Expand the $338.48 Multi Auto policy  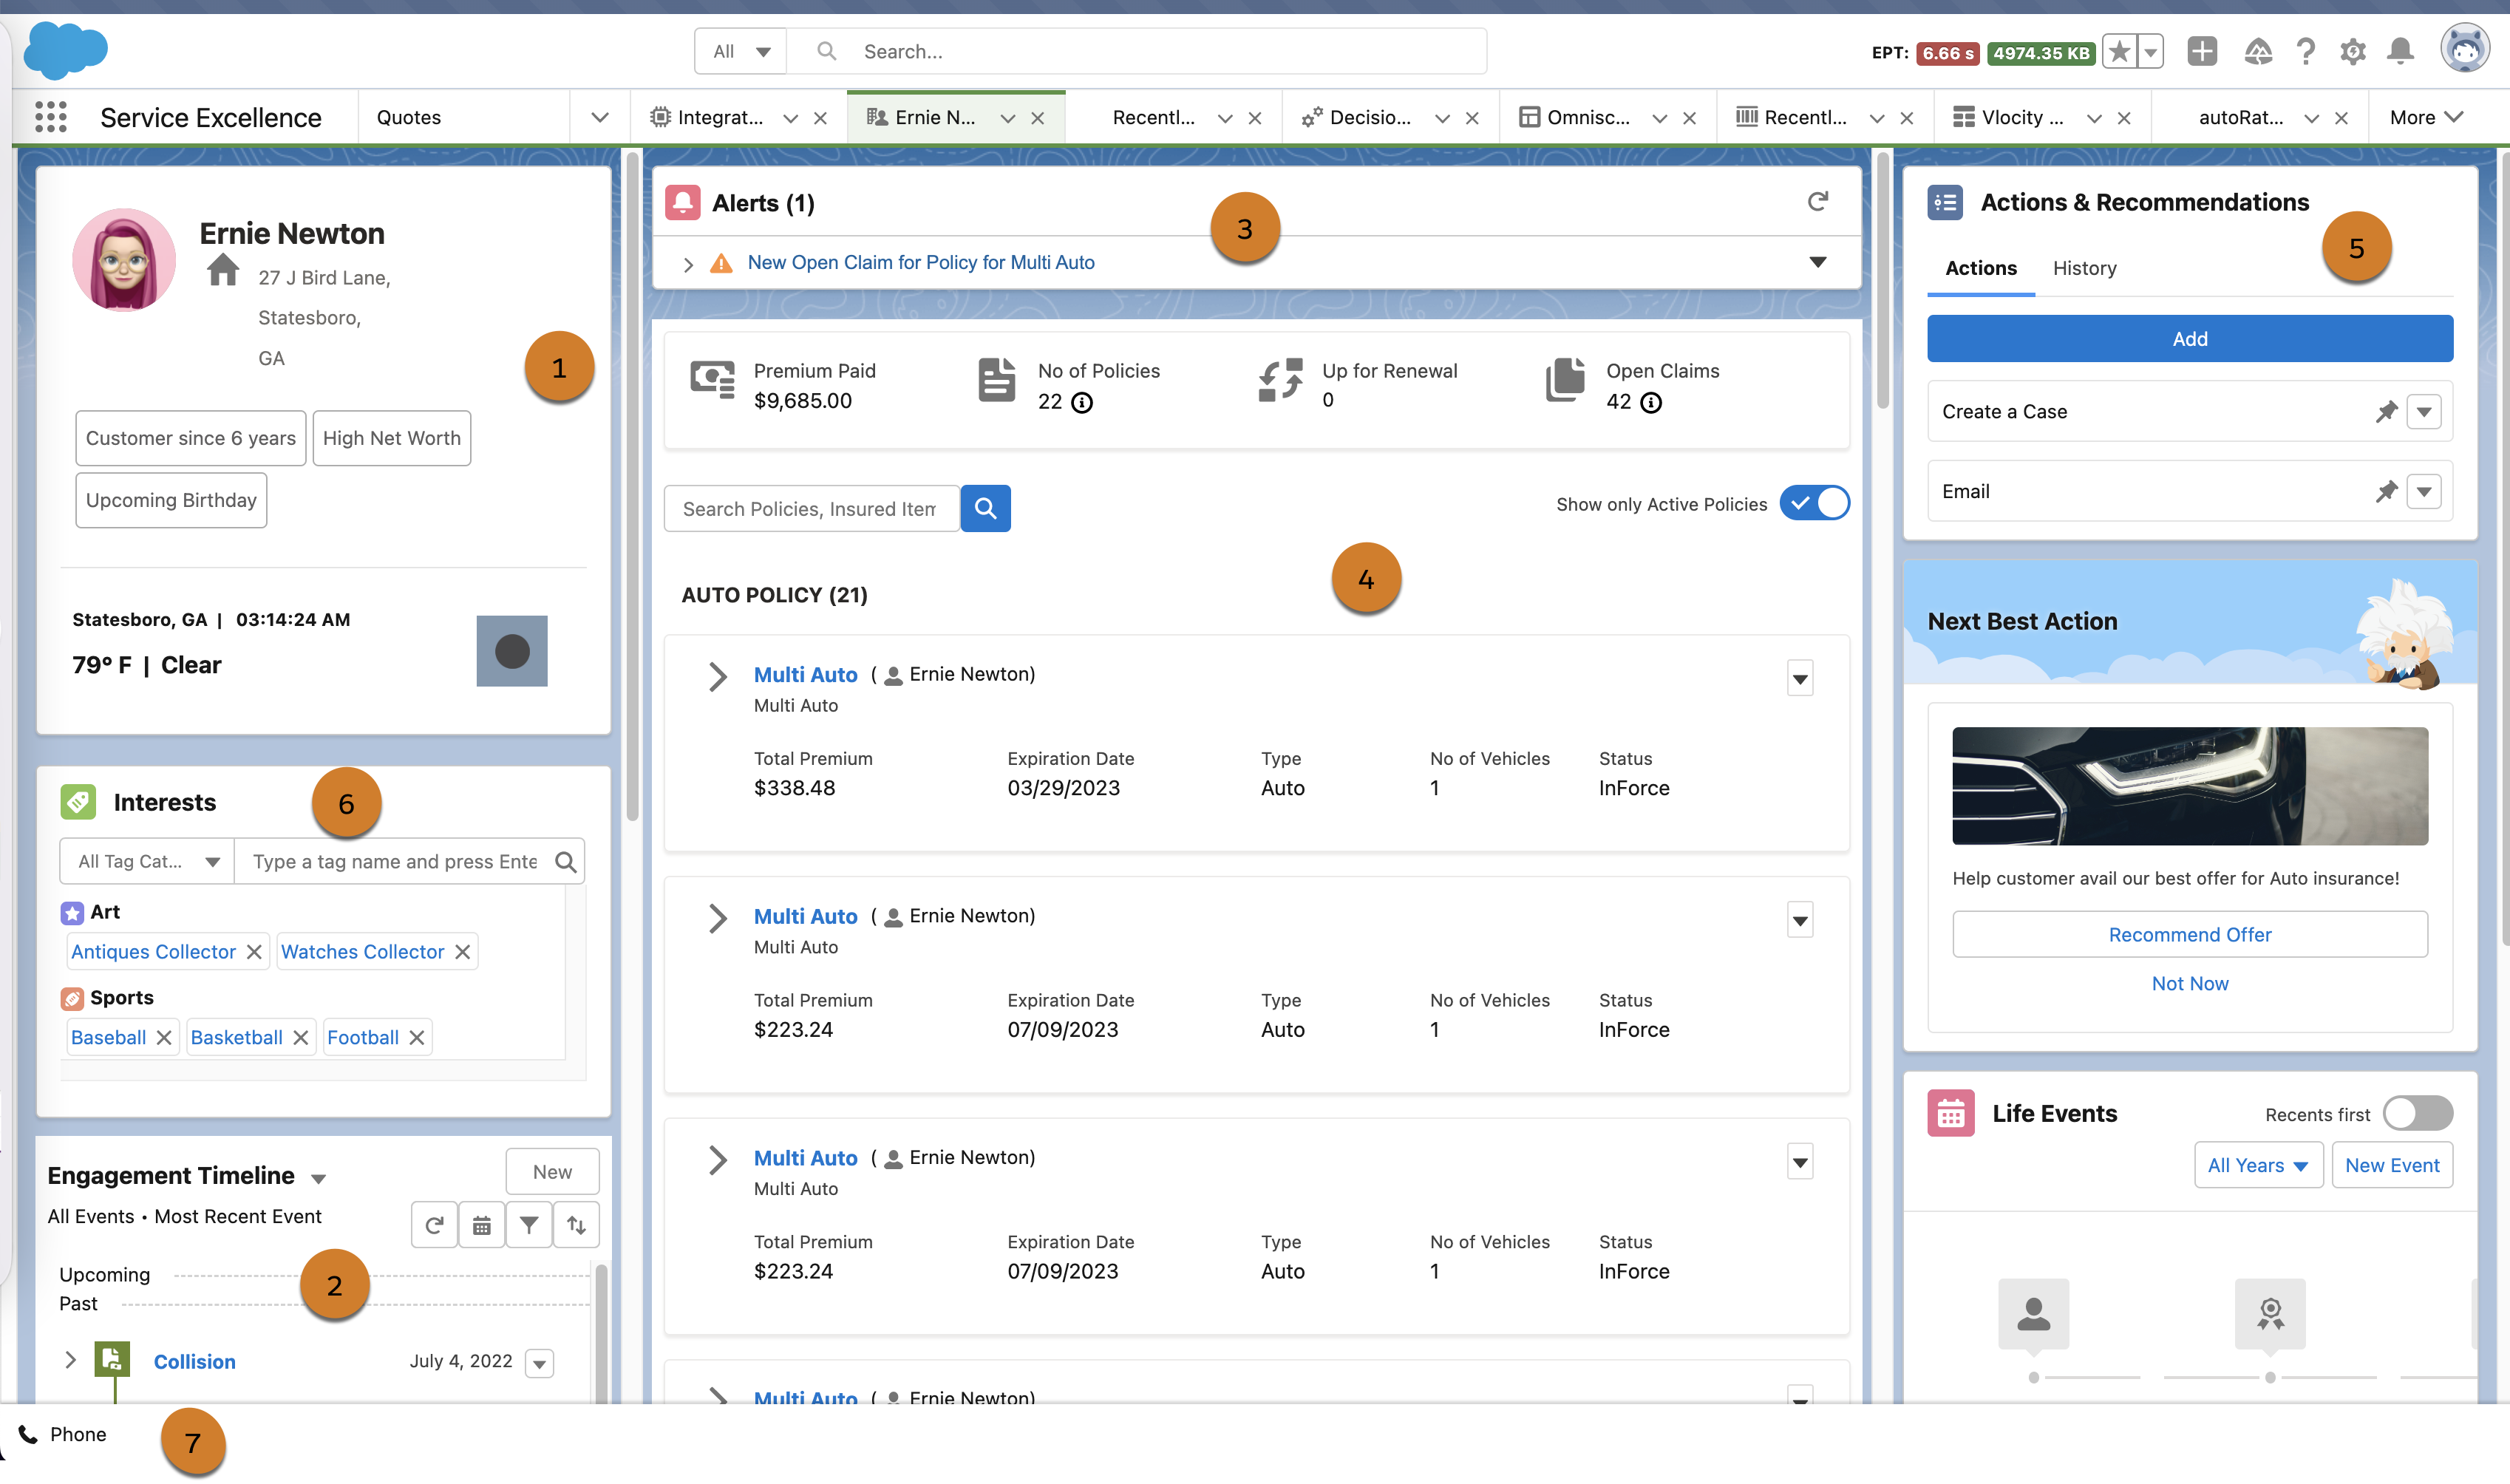[x=717, y=676]
